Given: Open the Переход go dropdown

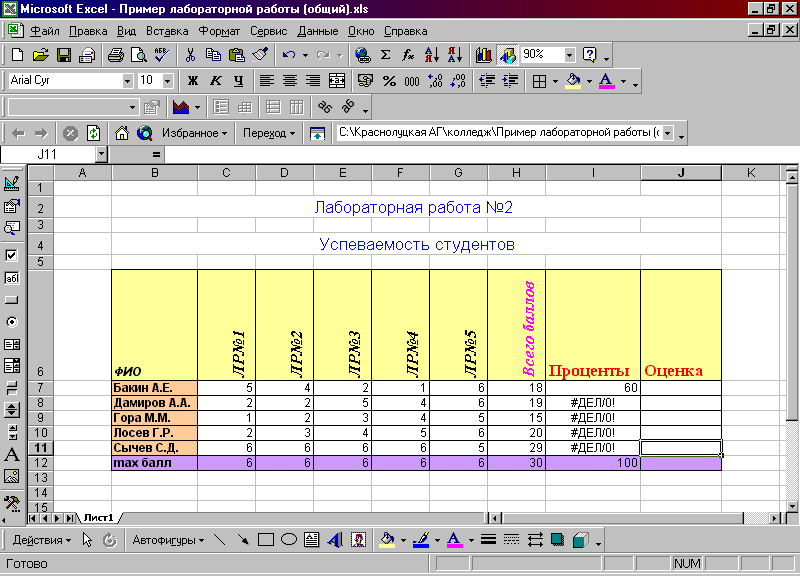Looking at the screenshot, I should pyautogui.click(x=268, y=133).
